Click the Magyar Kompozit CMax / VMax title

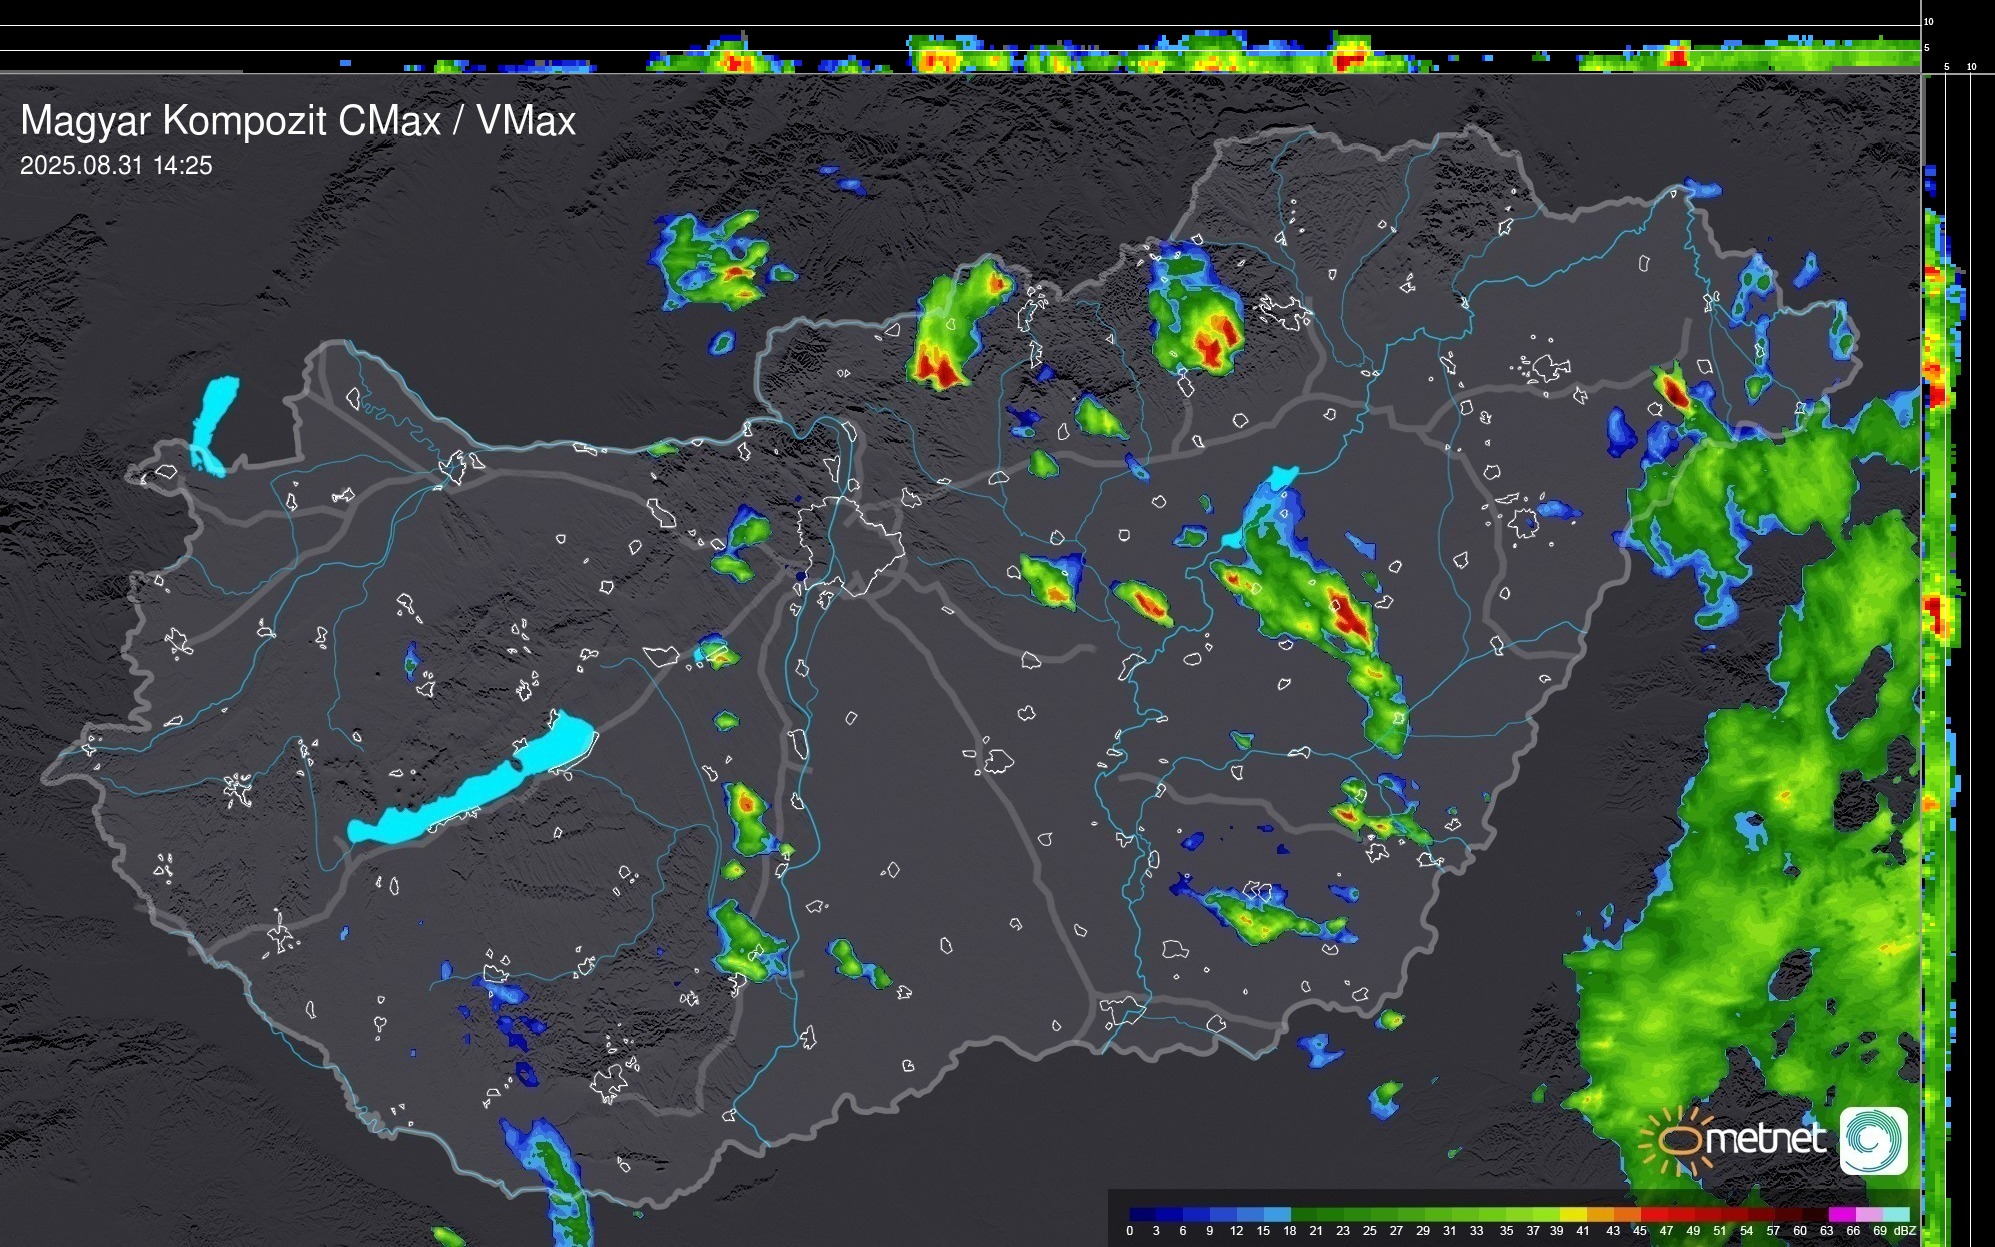(x=298, y=121)
